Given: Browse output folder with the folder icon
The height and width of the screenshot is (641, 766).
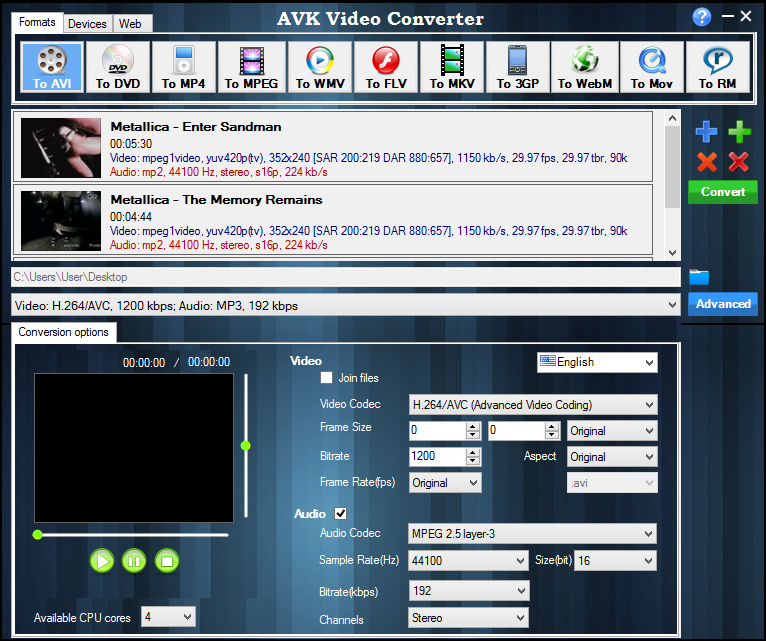Looking at the screenshot, I should 699,277.
